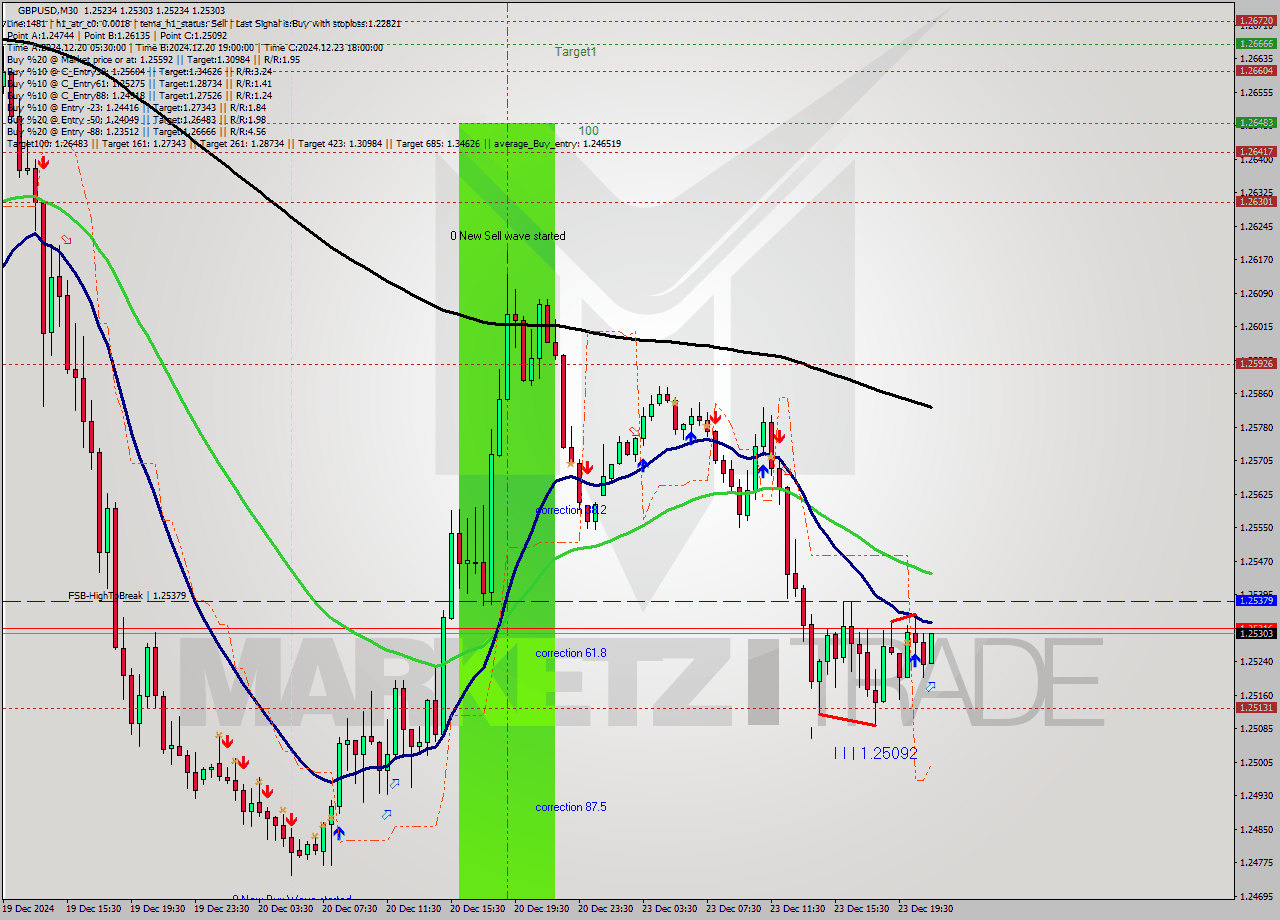The width and height of the screenshot is (1280, 920).
Task: Click the red 1.26720 price tag
Action: pos(1256,20)
